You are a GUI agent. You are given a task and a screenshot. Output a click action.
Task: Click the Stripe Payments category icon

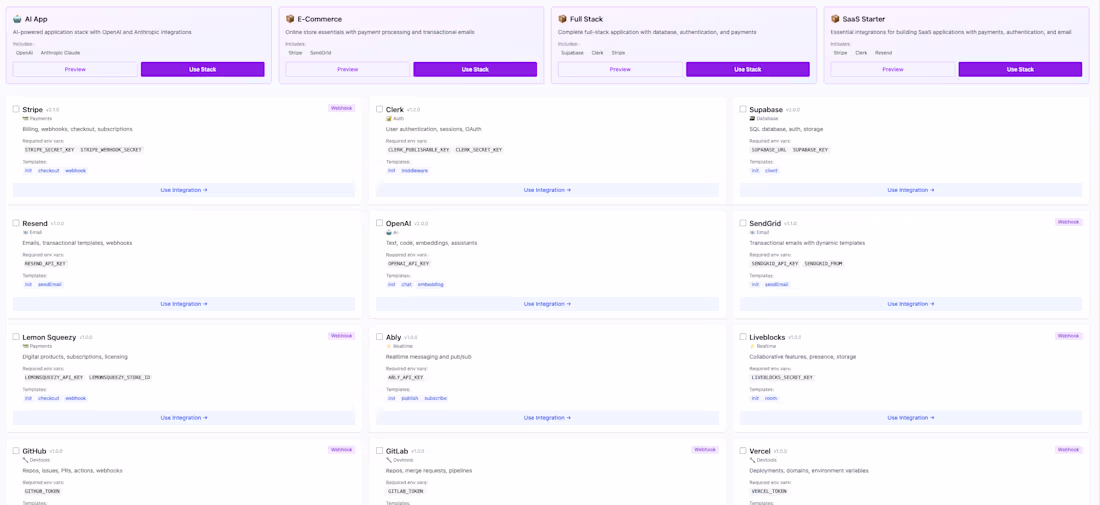coord(25,119)
